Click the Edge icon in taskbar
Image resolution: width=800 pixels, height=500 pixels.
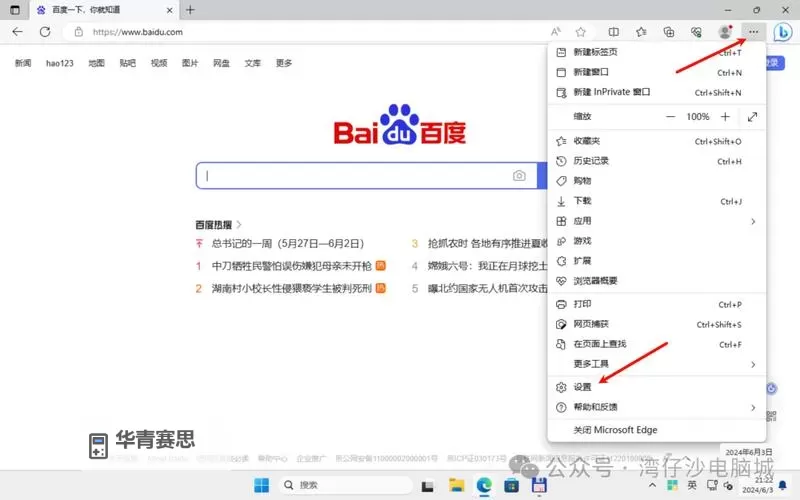tap(484, 485)
